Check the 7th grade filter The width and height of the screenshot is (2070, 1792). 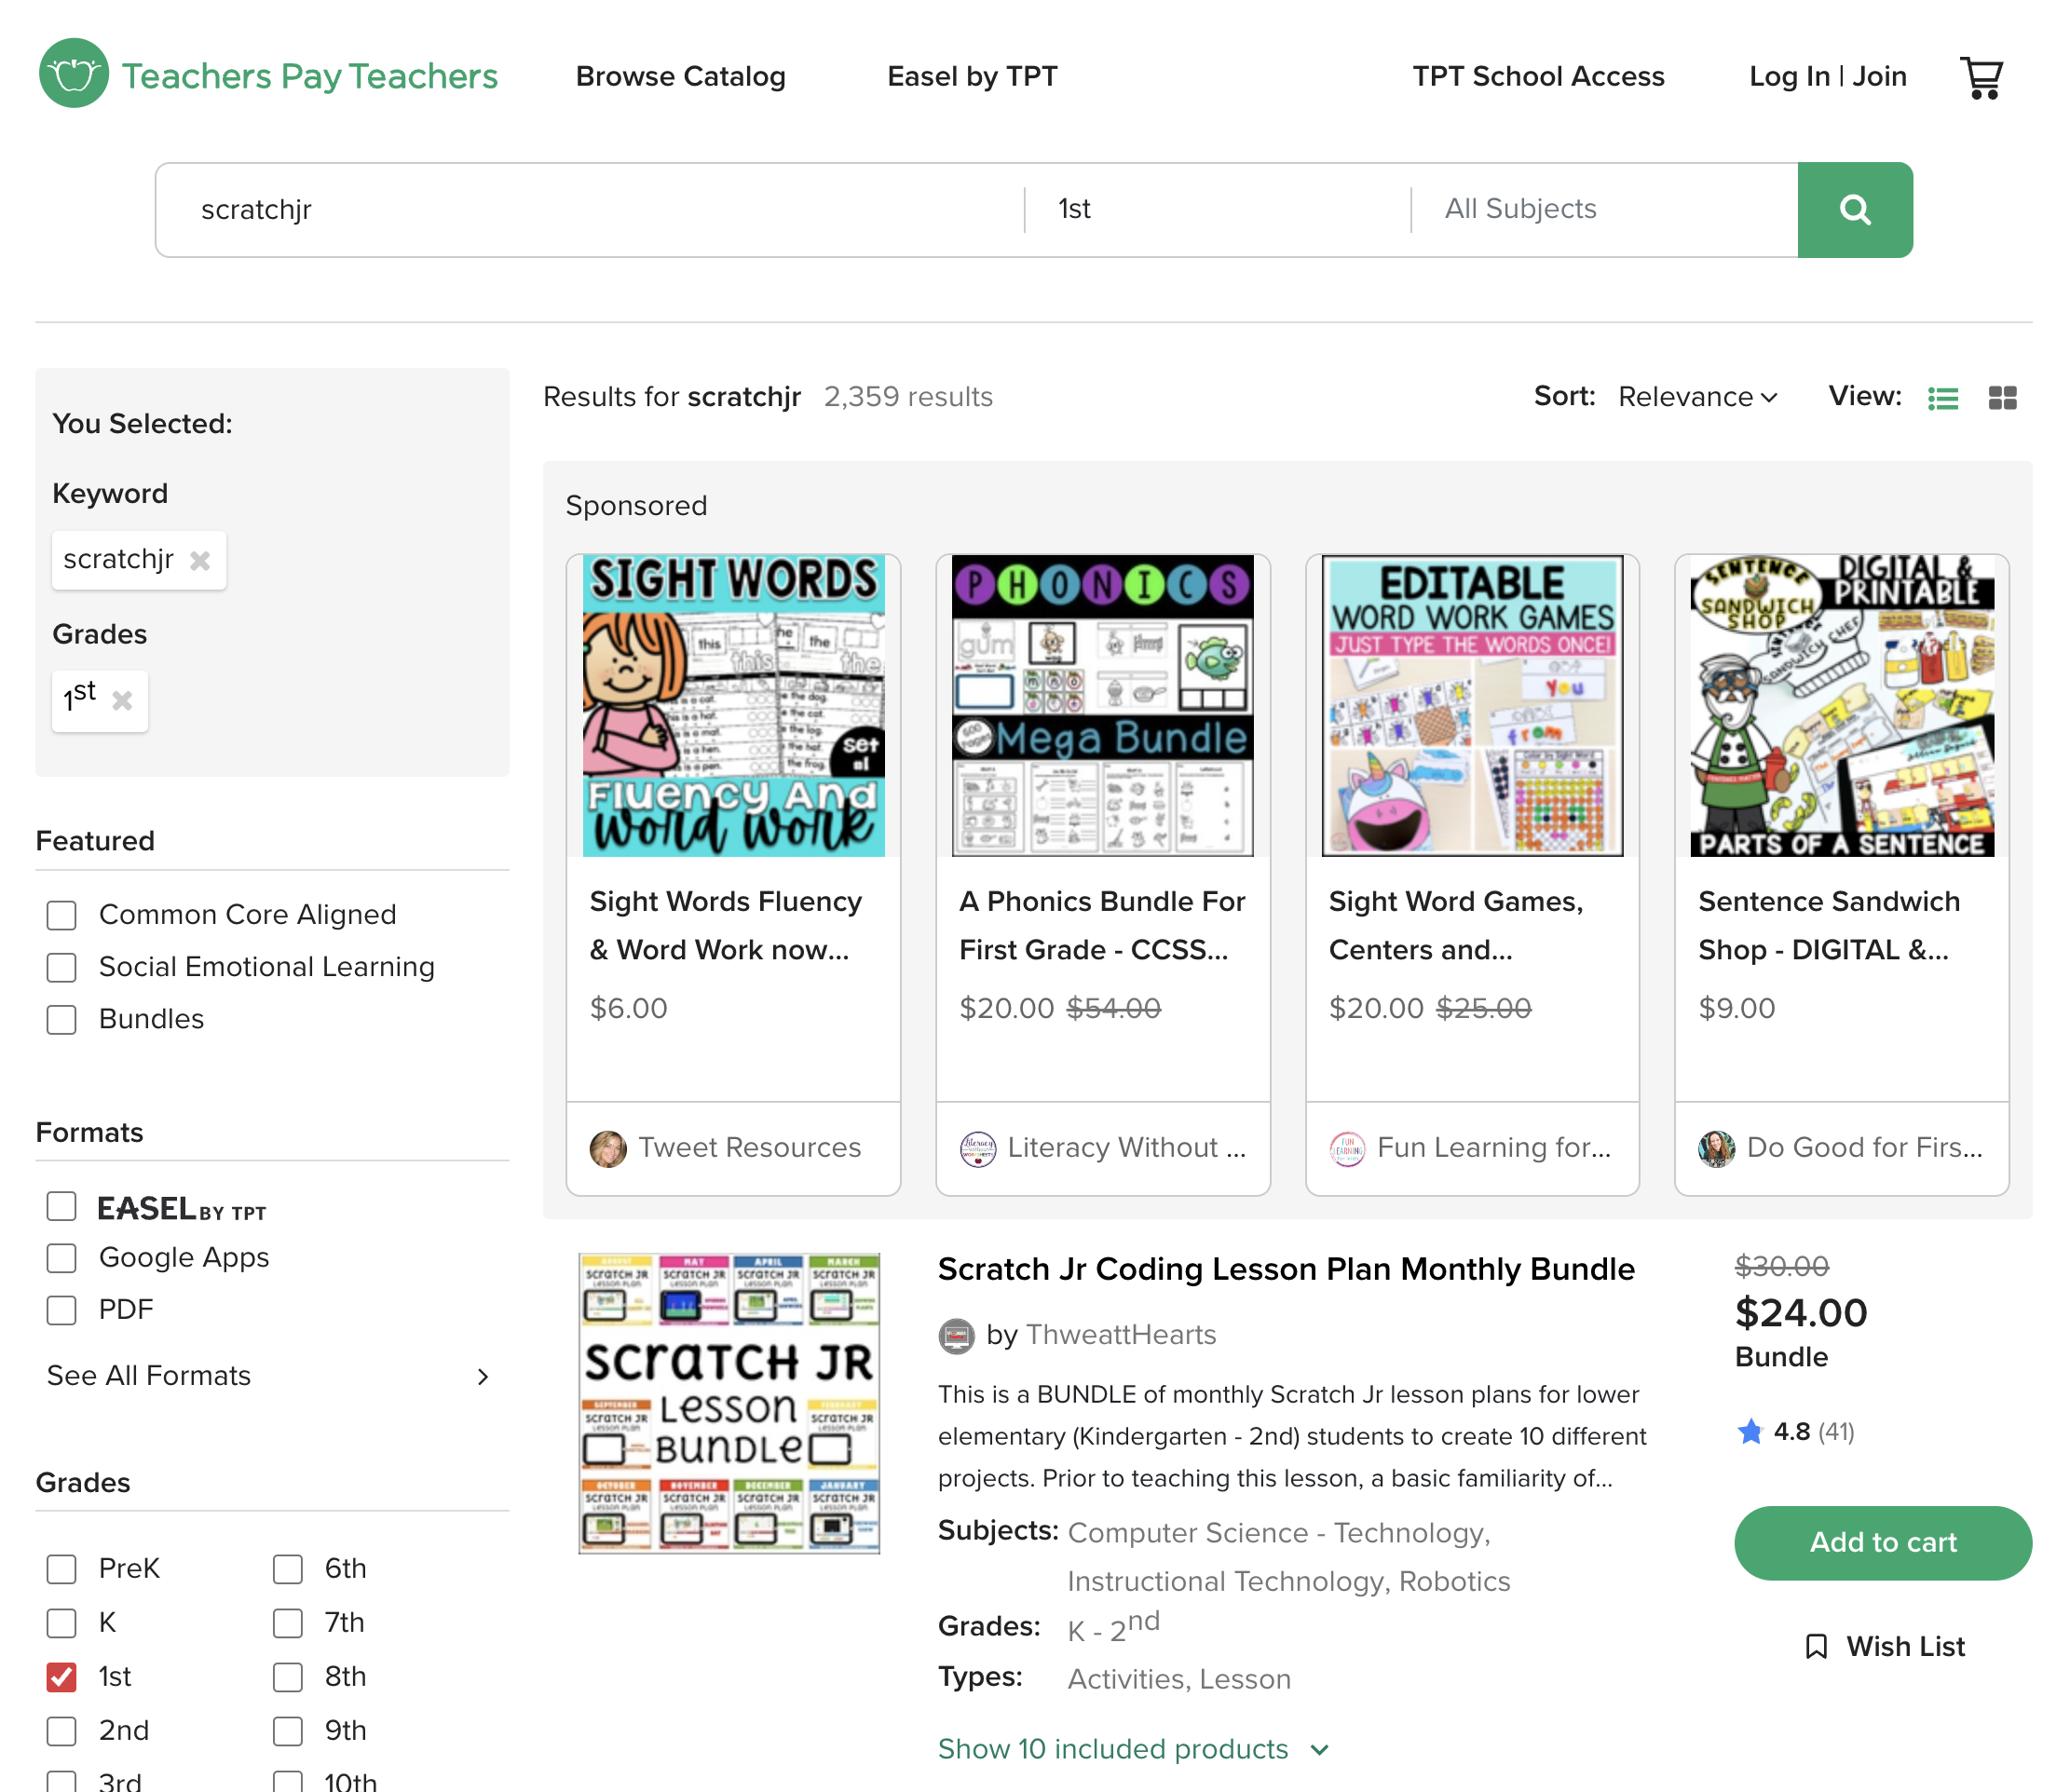(x=288, y=1623)
